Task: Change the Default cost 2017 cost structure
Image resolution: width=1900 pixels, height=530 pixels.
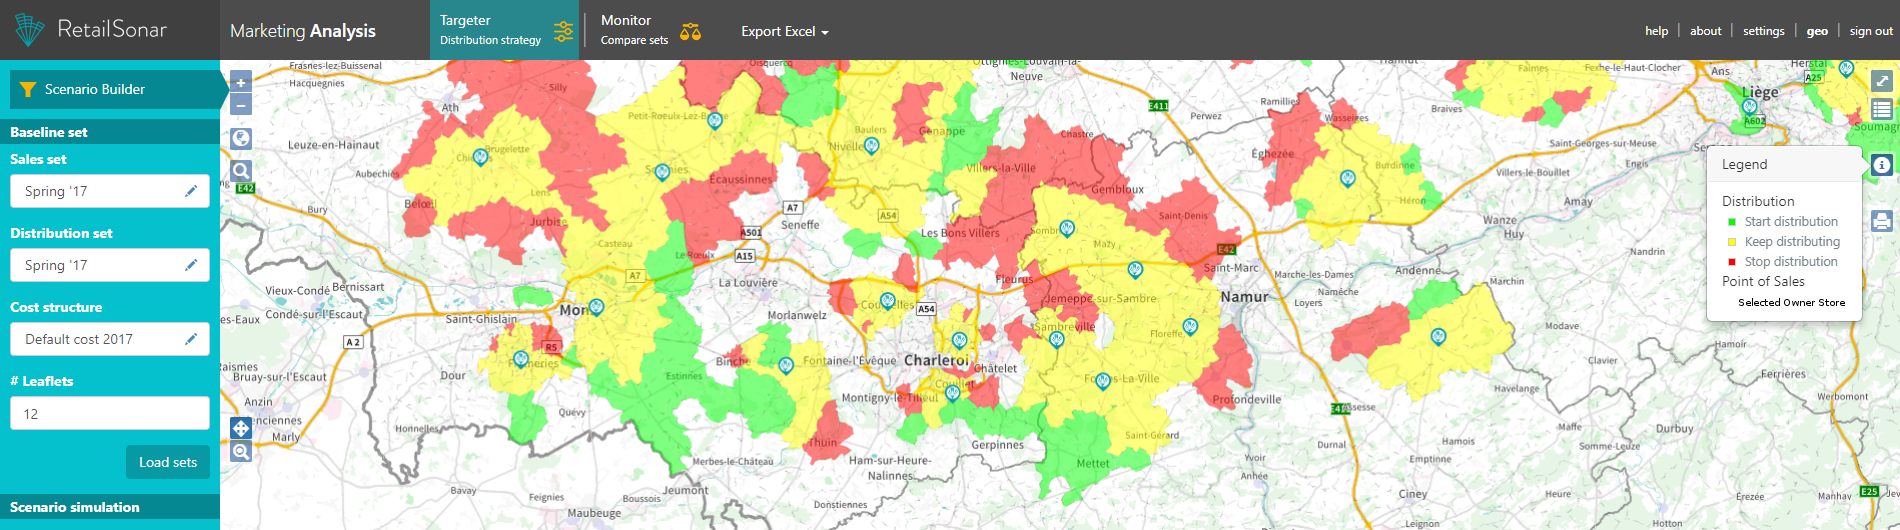Action: (110, 339)
